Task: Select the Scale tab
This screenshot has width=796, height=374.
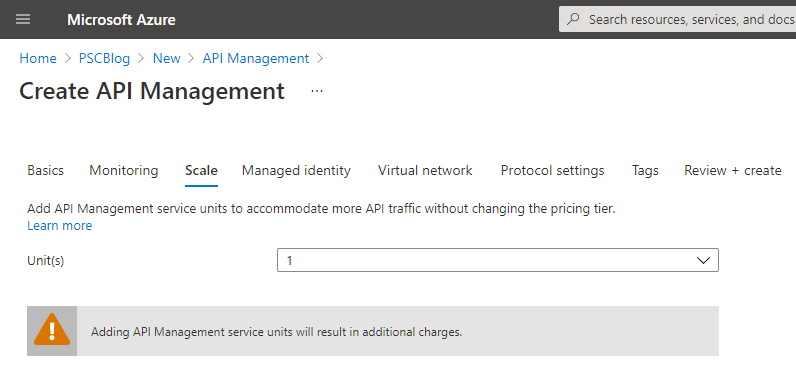Action: click(x=202, y=171)
